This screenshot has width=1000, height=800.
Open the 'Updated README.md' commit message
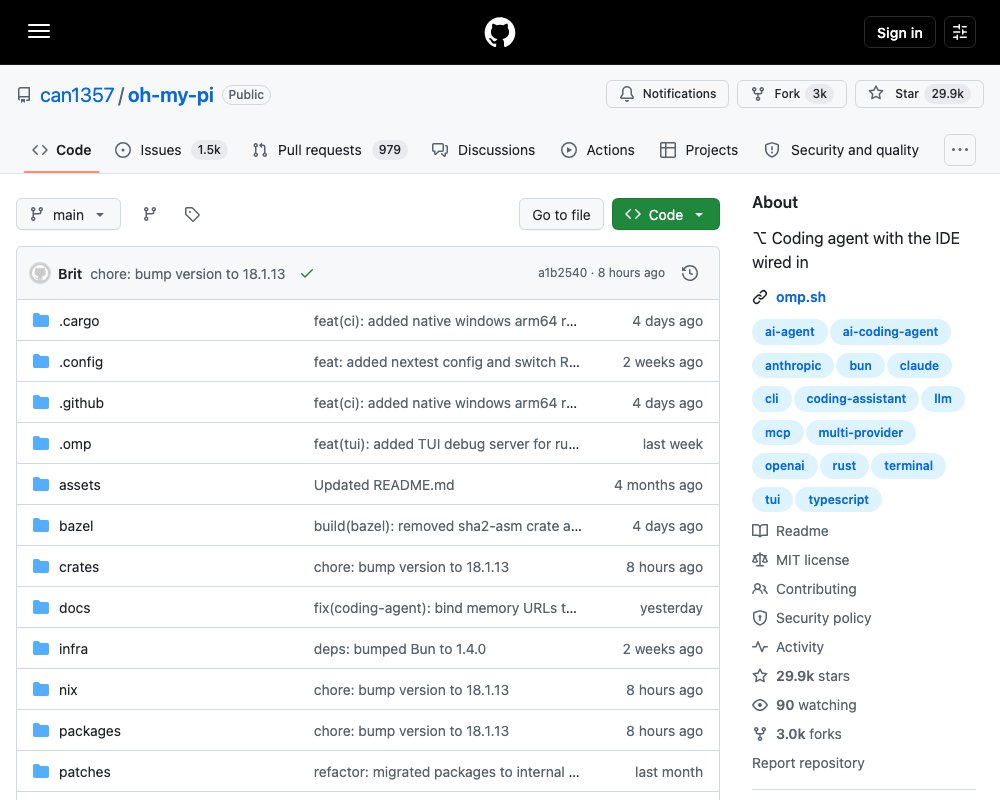[384, 485]
